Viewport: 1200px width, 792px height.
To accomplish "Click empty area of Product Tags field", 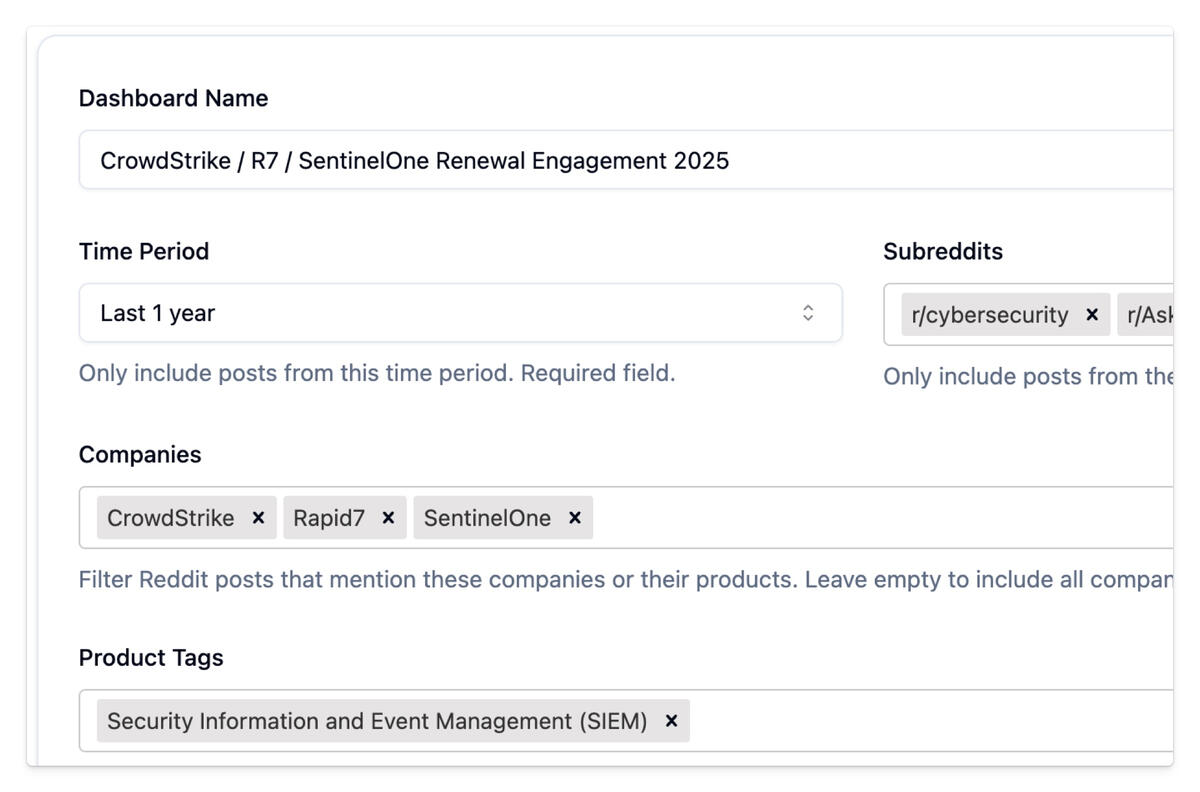I will 930,721.
